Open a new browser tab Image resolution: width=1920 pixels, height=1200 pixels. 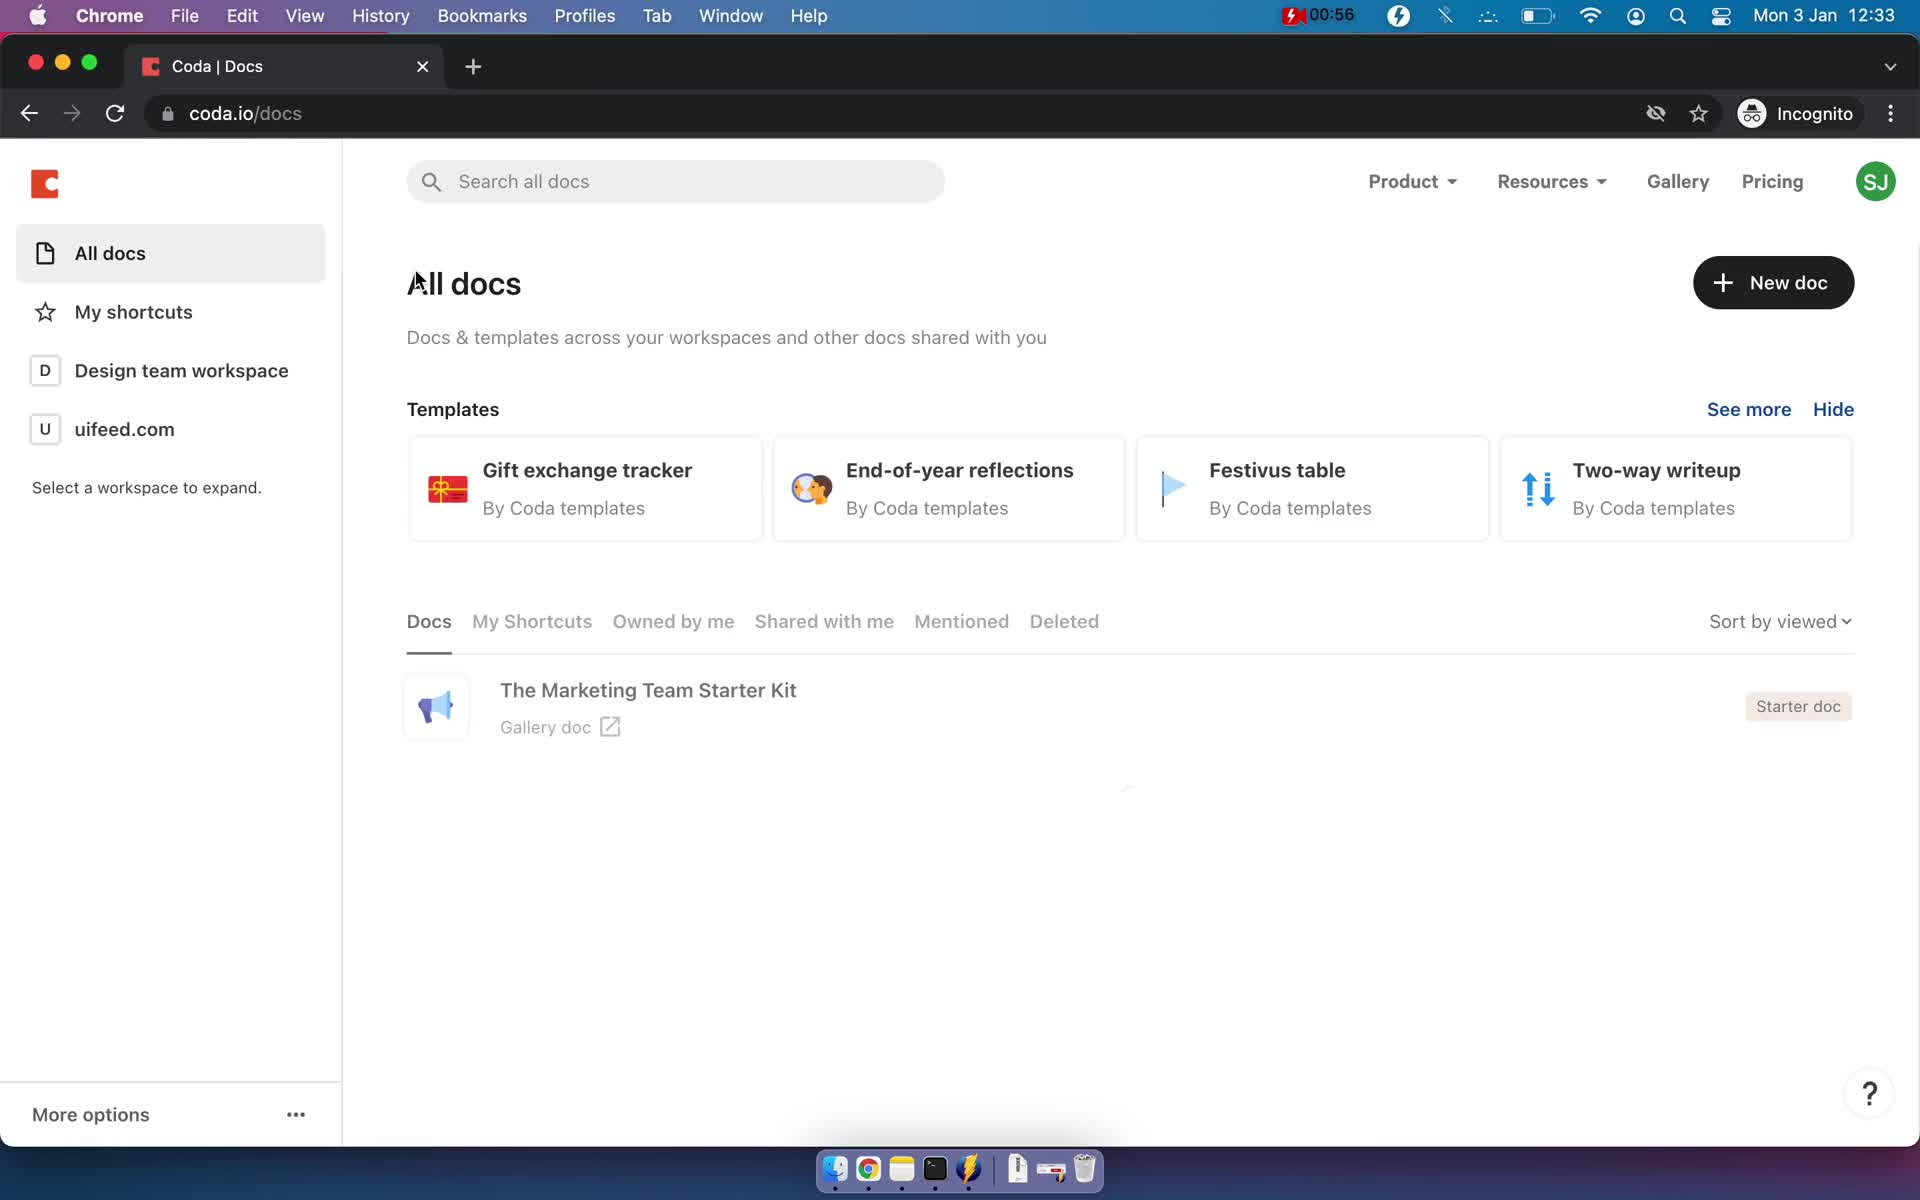point(473,66)
